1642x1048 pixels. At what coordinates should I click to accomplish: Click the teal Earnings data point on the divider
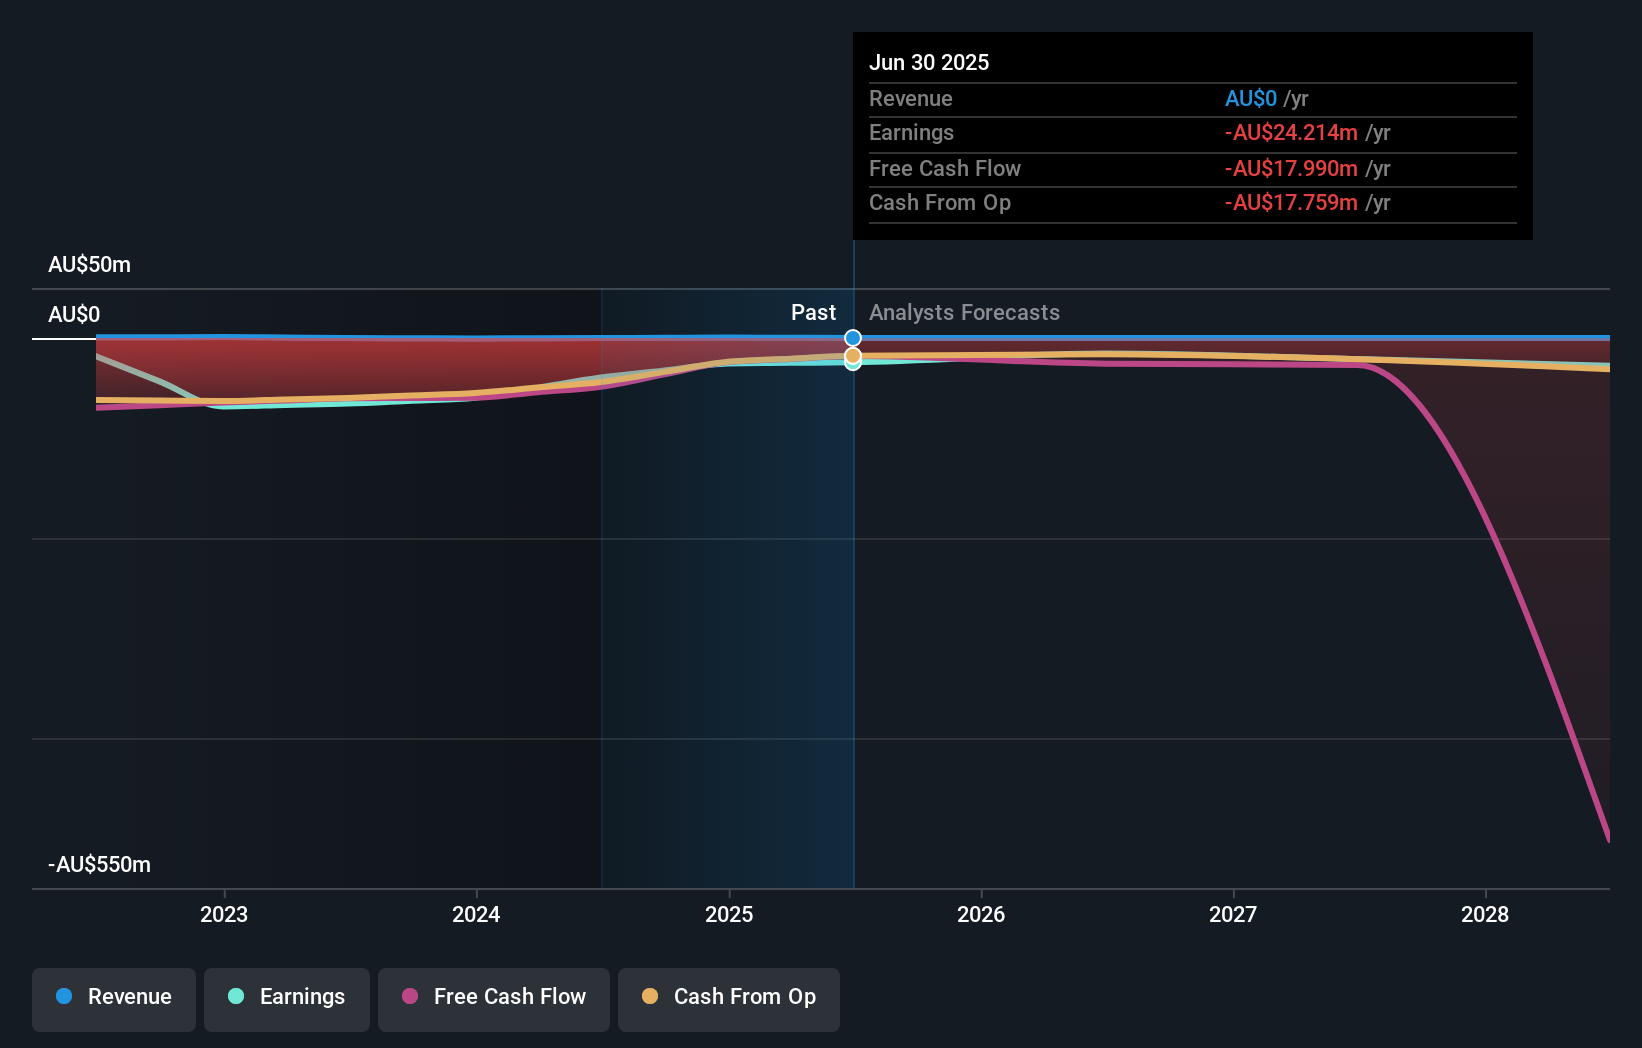(x=853, y=364)
